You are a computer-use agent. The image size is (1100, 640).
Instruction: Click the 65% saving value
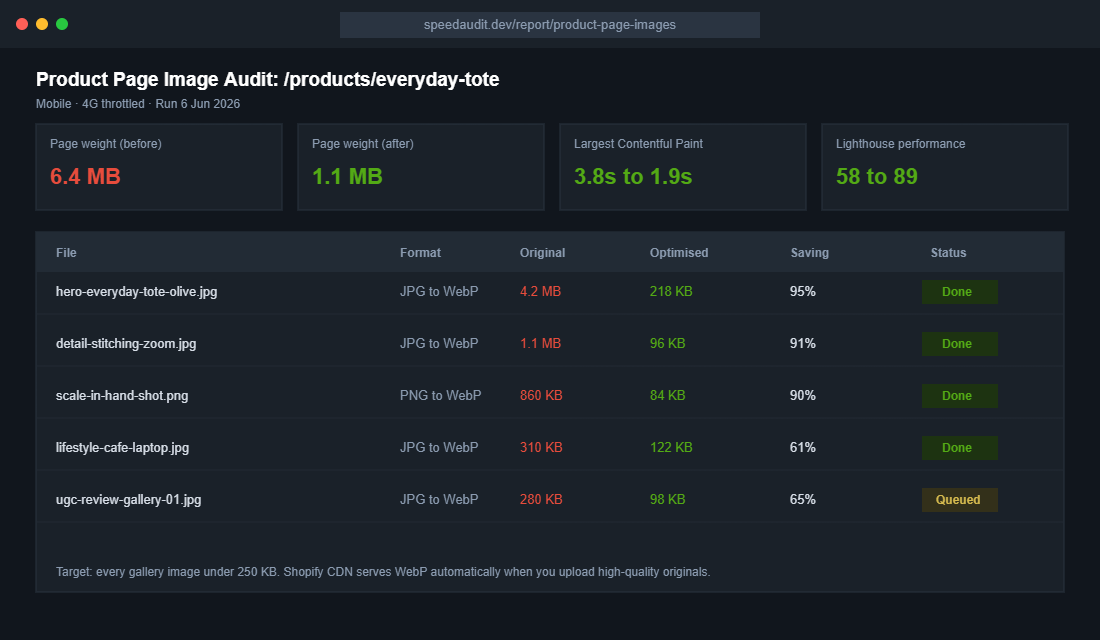pyautogui.click(x=803, y=500)
